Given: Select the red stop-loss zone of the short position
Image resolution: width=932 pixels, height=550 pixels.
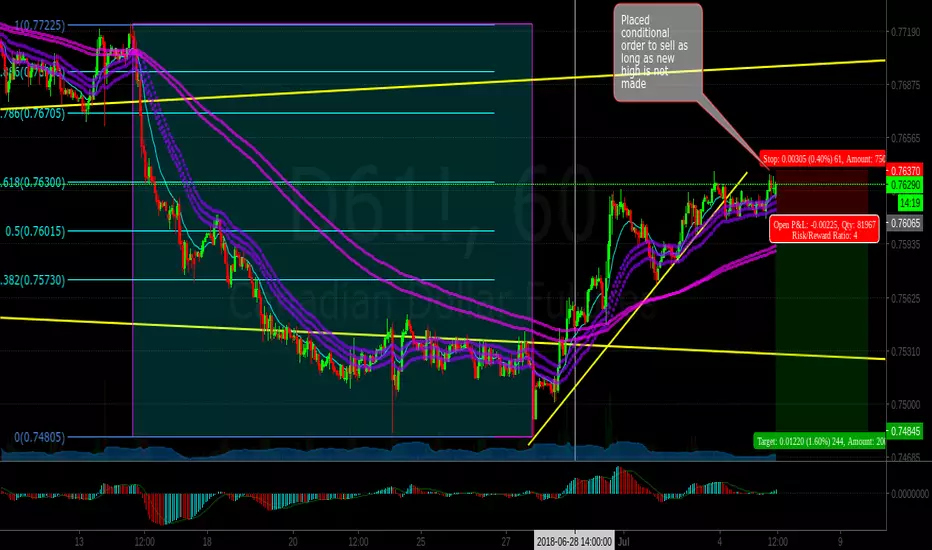Looking at the screenshot, I should pos(821,196).
